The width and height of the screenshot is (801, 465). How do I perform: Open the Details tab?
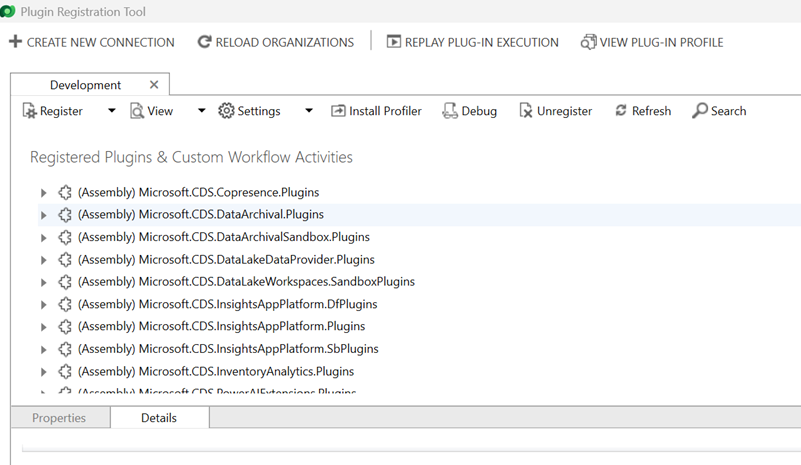tap(159, 417)
